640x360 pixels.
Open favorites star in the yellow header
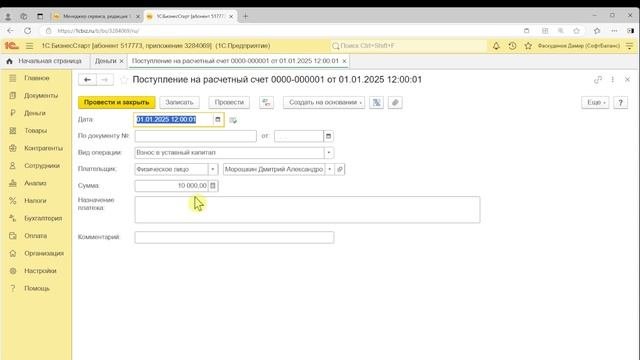[x=528, y=46]
